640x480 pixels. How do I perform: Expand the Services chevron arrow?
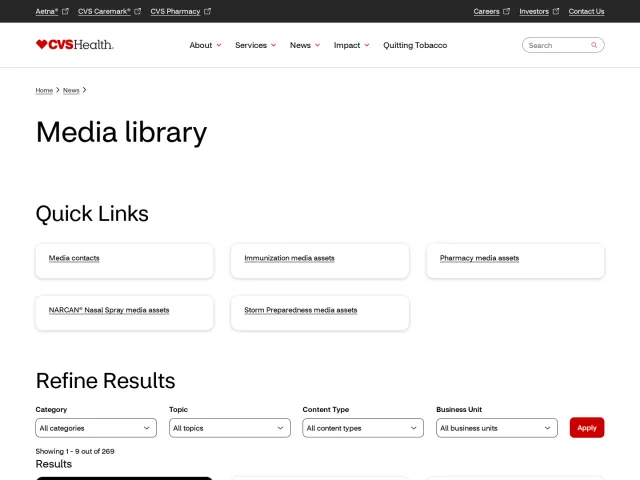273,45
